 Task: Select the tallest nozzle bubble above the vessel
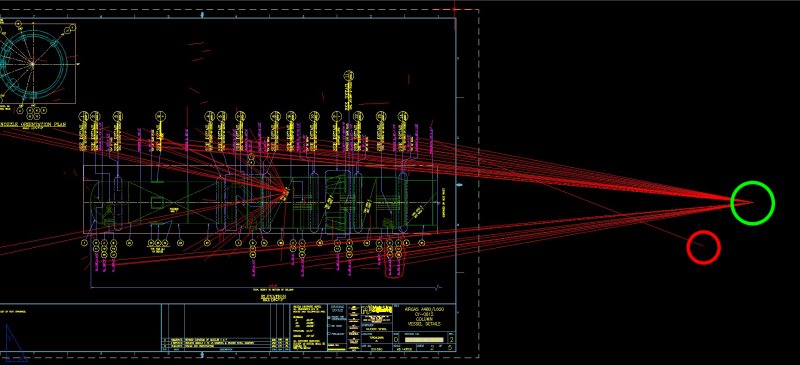pyautogui.click(x=349, y=76)
